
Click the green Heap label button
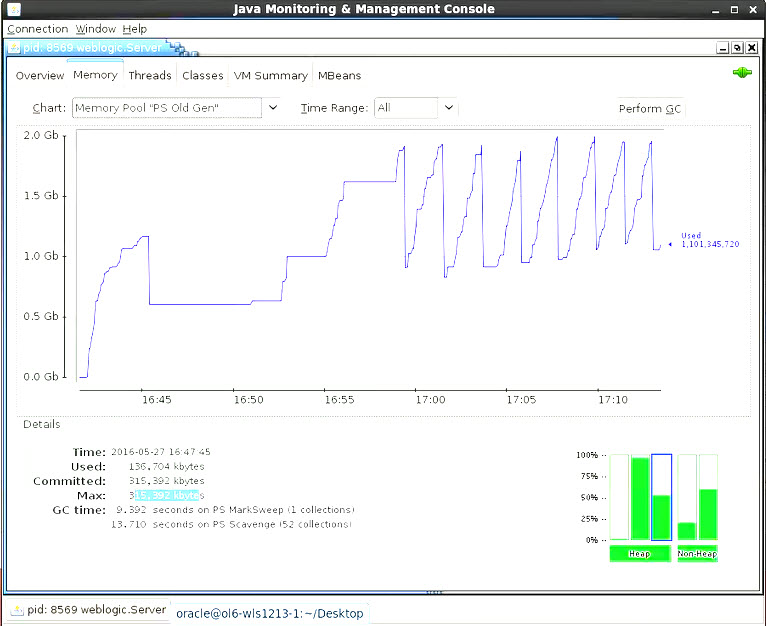[640, 554]
